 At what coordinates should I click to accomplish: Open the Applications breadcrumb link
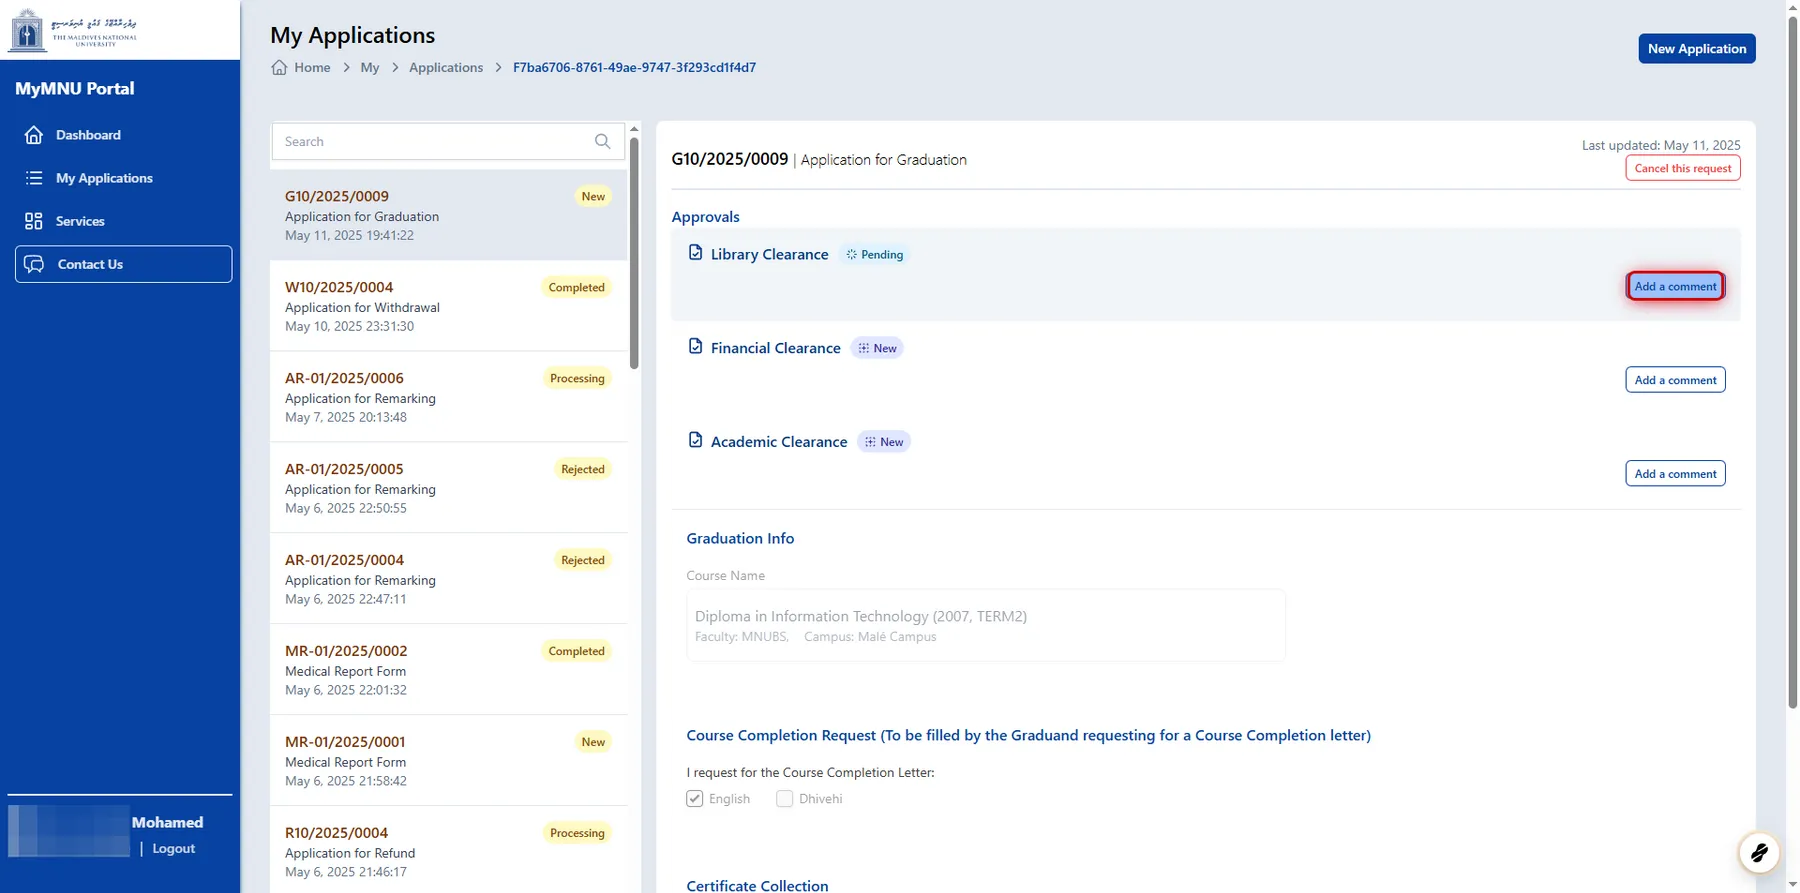[445, 68]
